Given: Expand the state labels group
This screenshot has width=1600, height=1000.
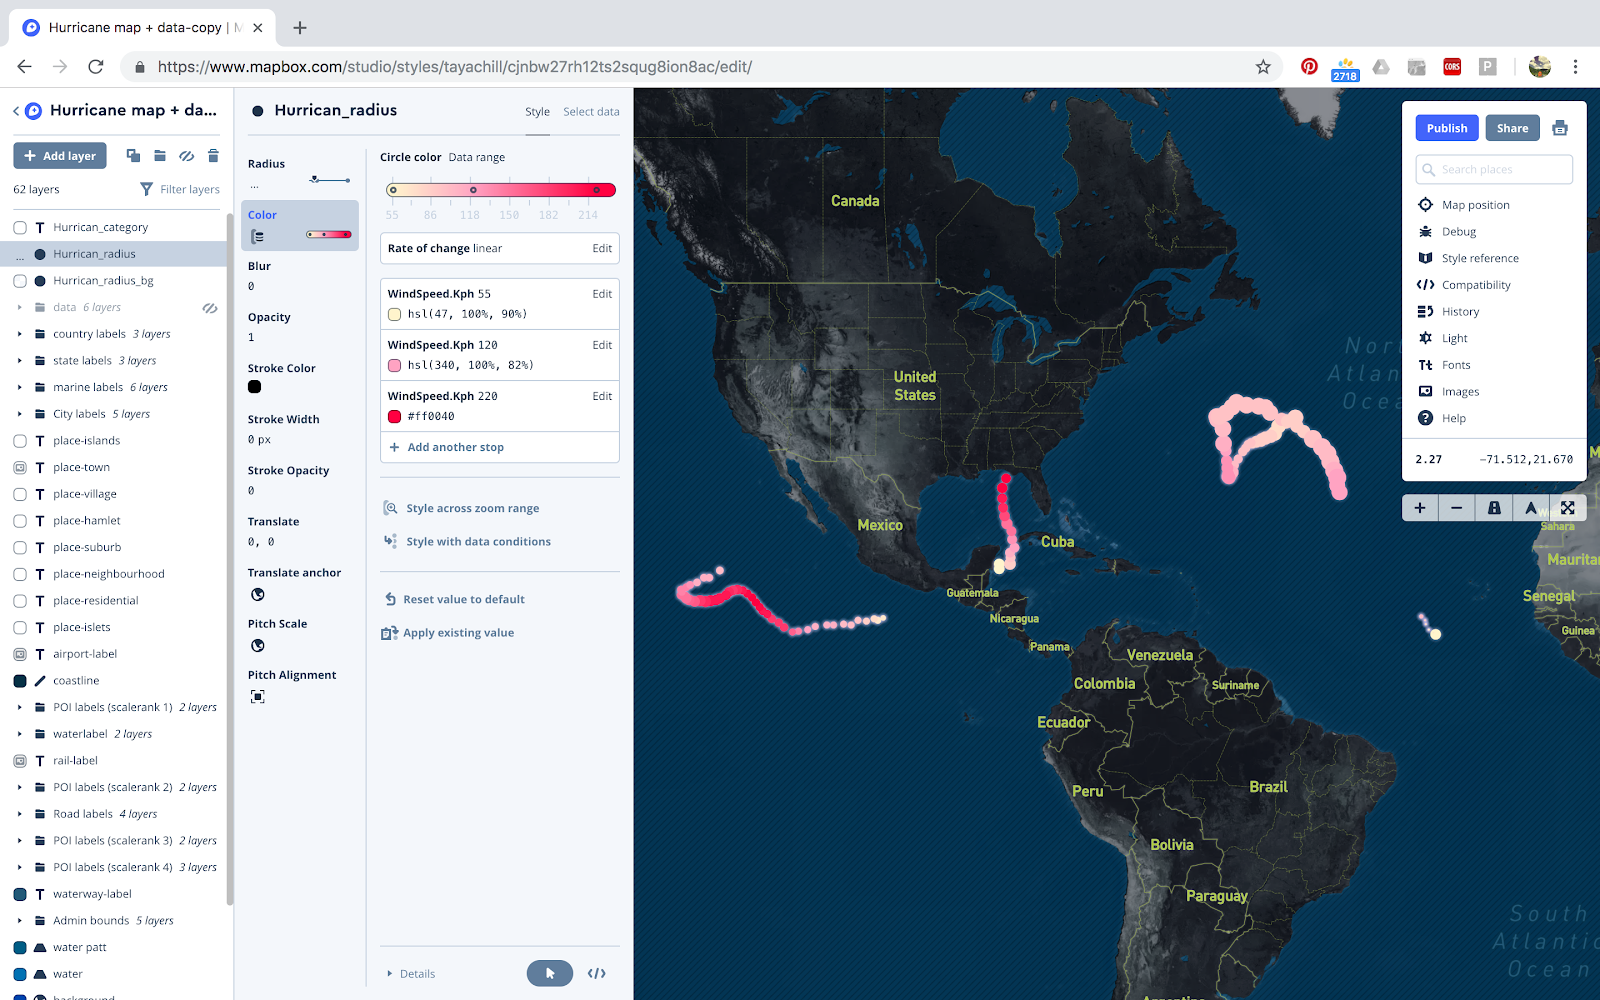Looking at the screenshot, I should pos(19,361).
